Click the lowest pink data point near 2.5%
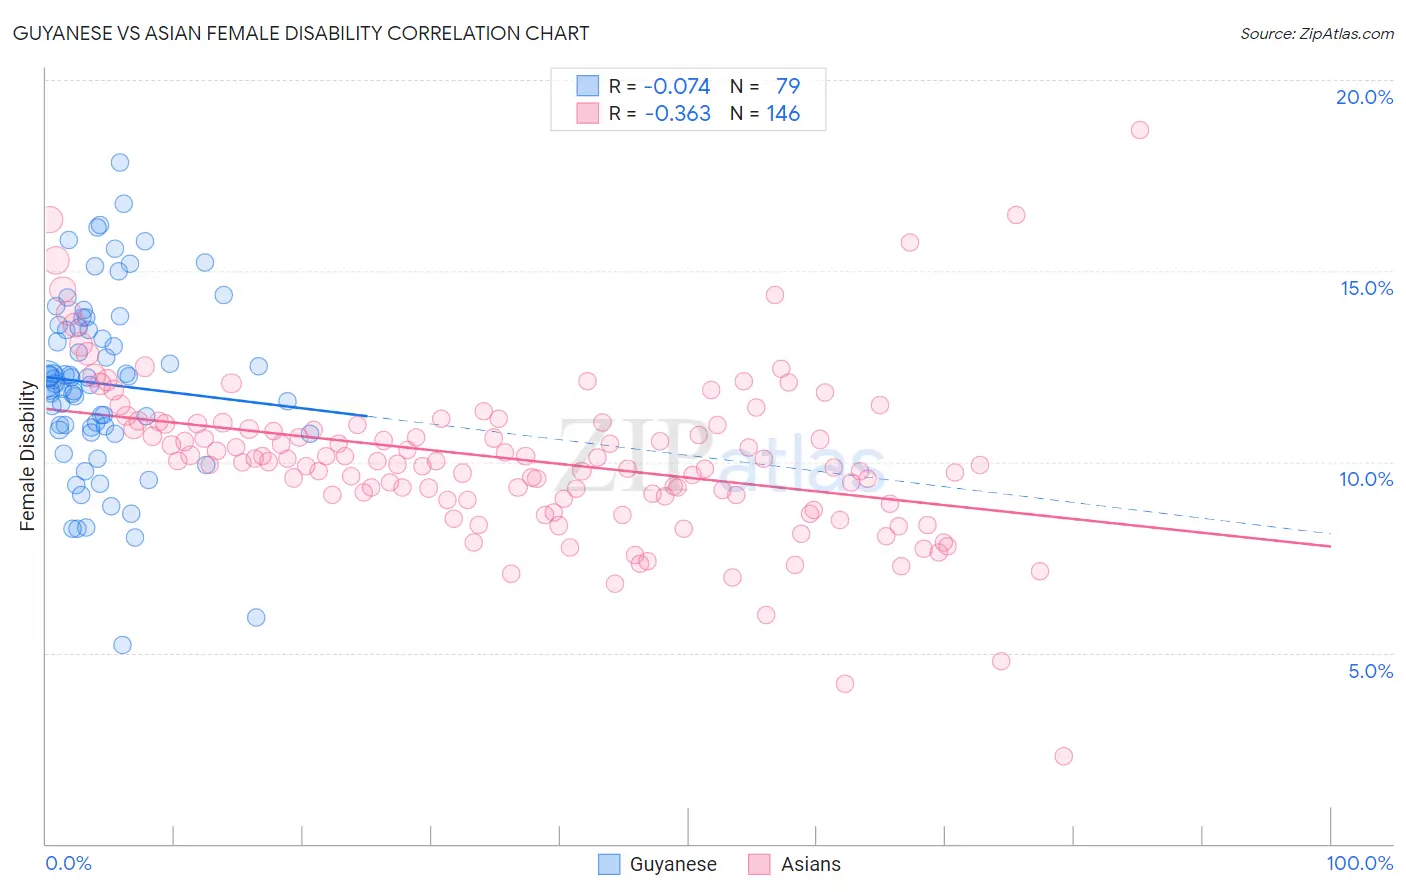The height and width of the screenshot is (892, 1406). pyautogui.click(x=1063, y=756)
